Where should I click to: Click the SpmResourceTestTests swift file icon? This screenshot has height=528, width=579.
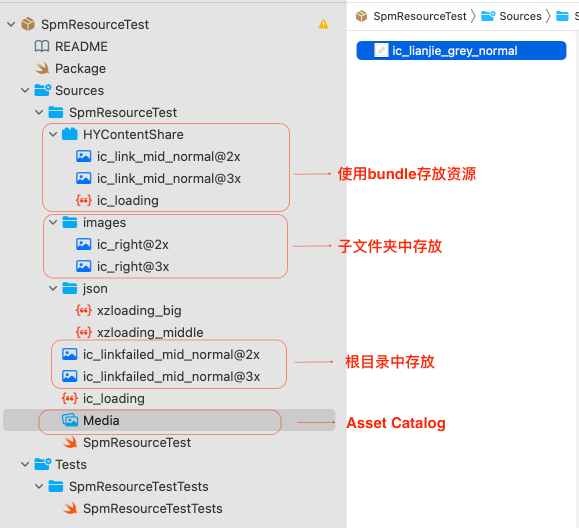coord(70,508)
